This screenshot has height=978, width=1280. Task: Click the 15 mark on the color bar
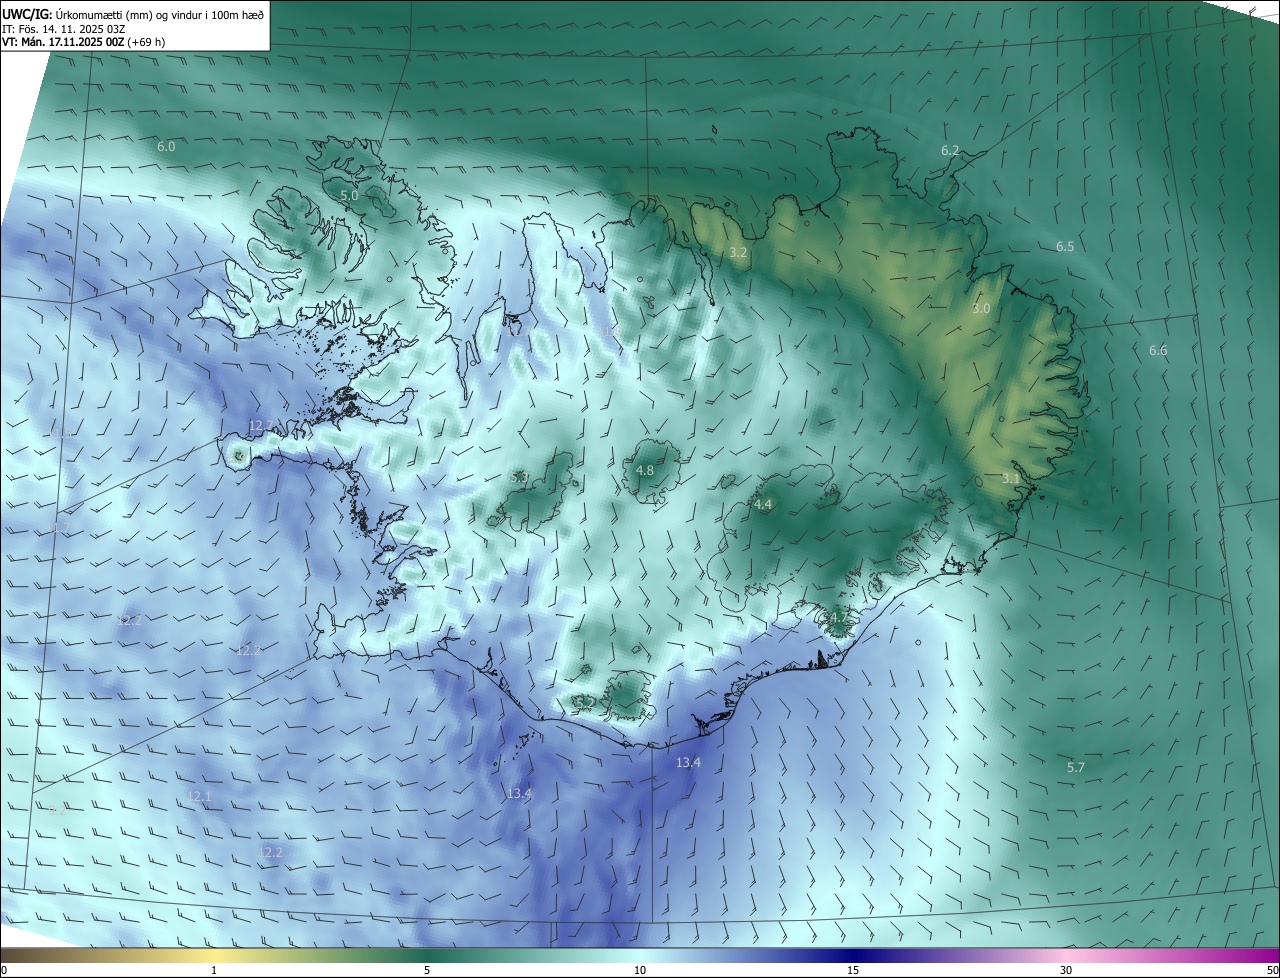(853, 970)
